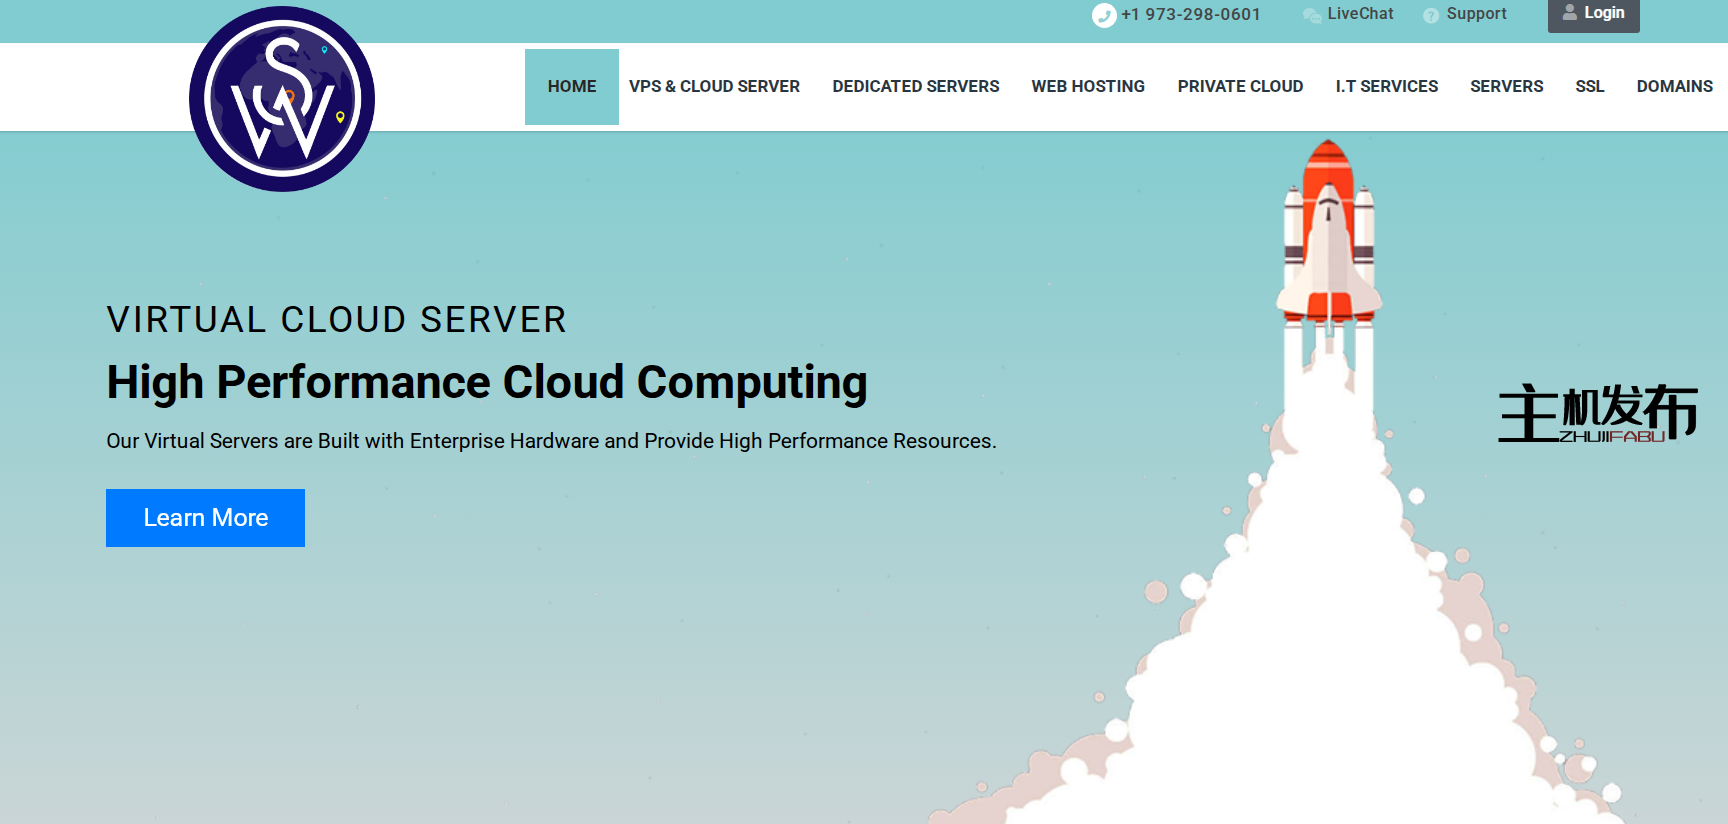Expand the Domains navigation menu
1728x824 pixels.
point(1674,87)
